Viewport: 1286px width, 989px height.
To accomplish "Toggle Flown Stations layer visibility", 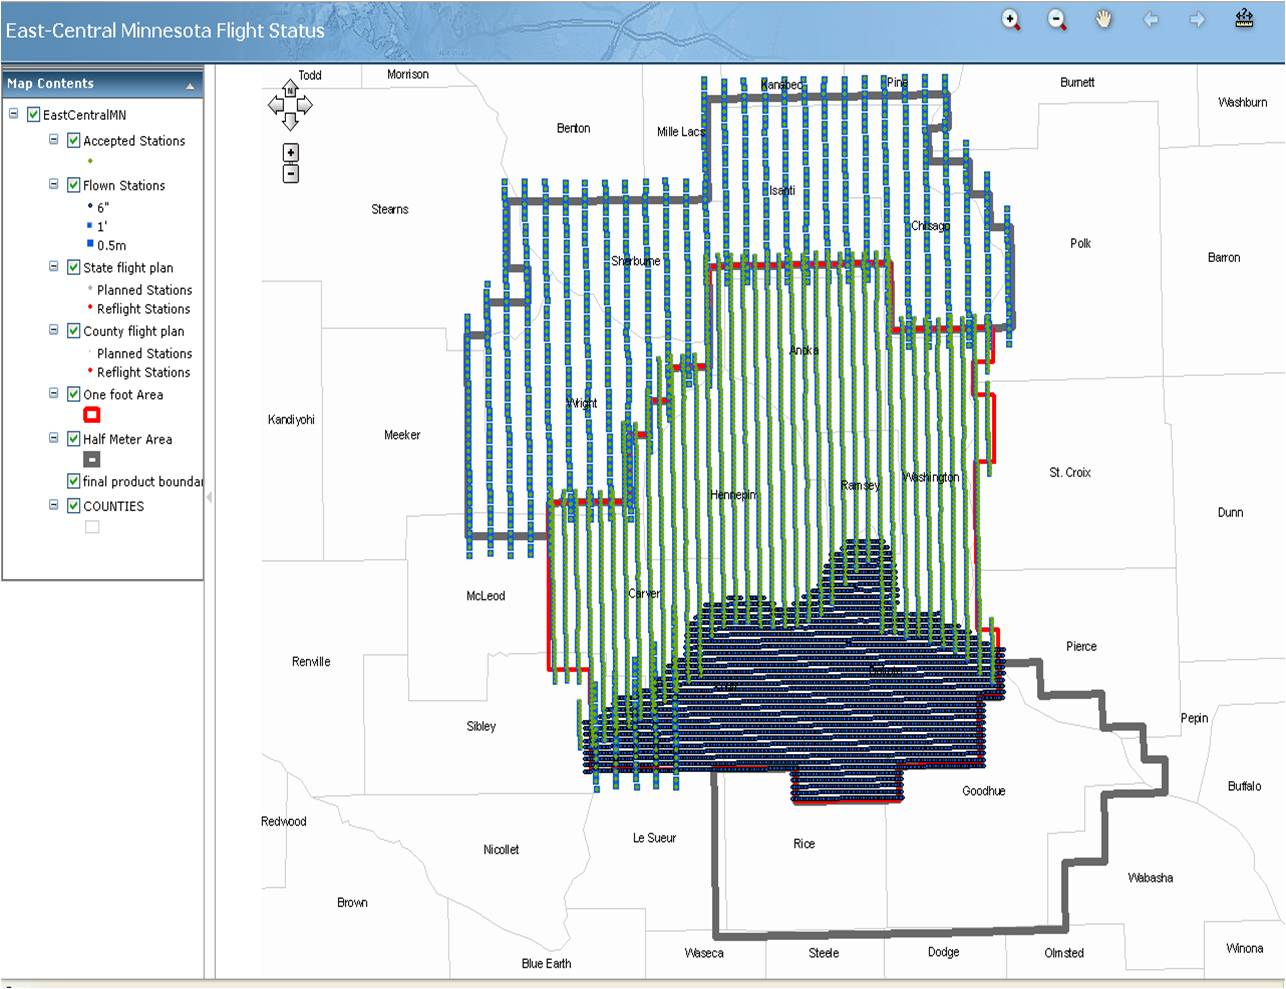I will click(73, 185).
